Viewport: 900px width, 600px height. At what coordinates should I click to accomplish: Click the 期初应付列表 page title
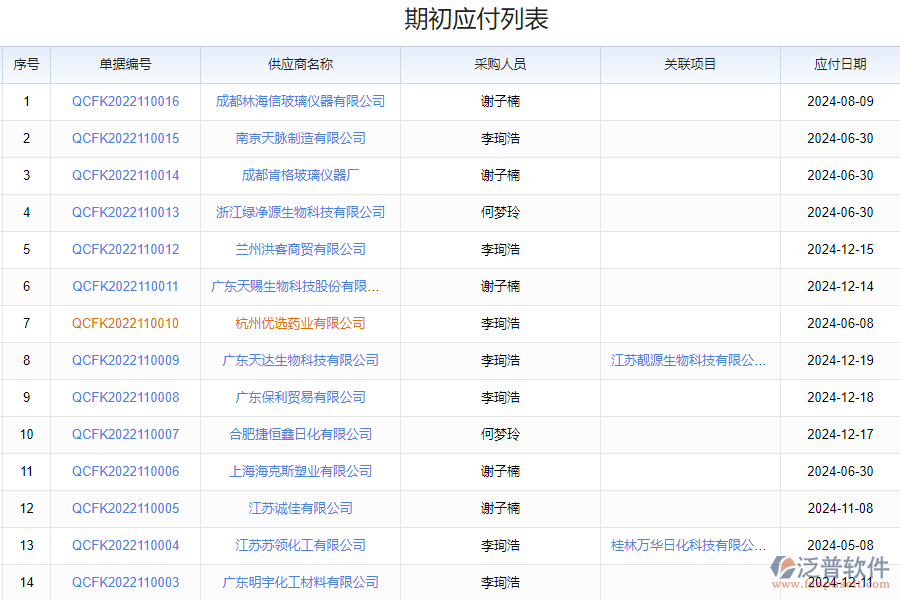(450, 18)
